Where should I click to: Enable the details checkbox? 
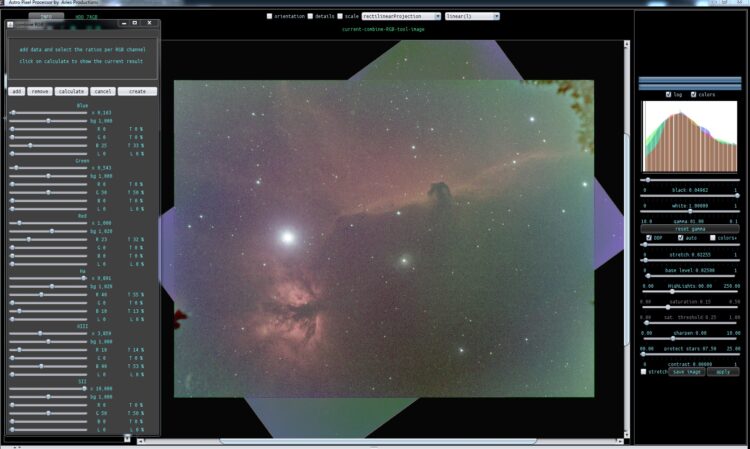(x=310, y=16)
